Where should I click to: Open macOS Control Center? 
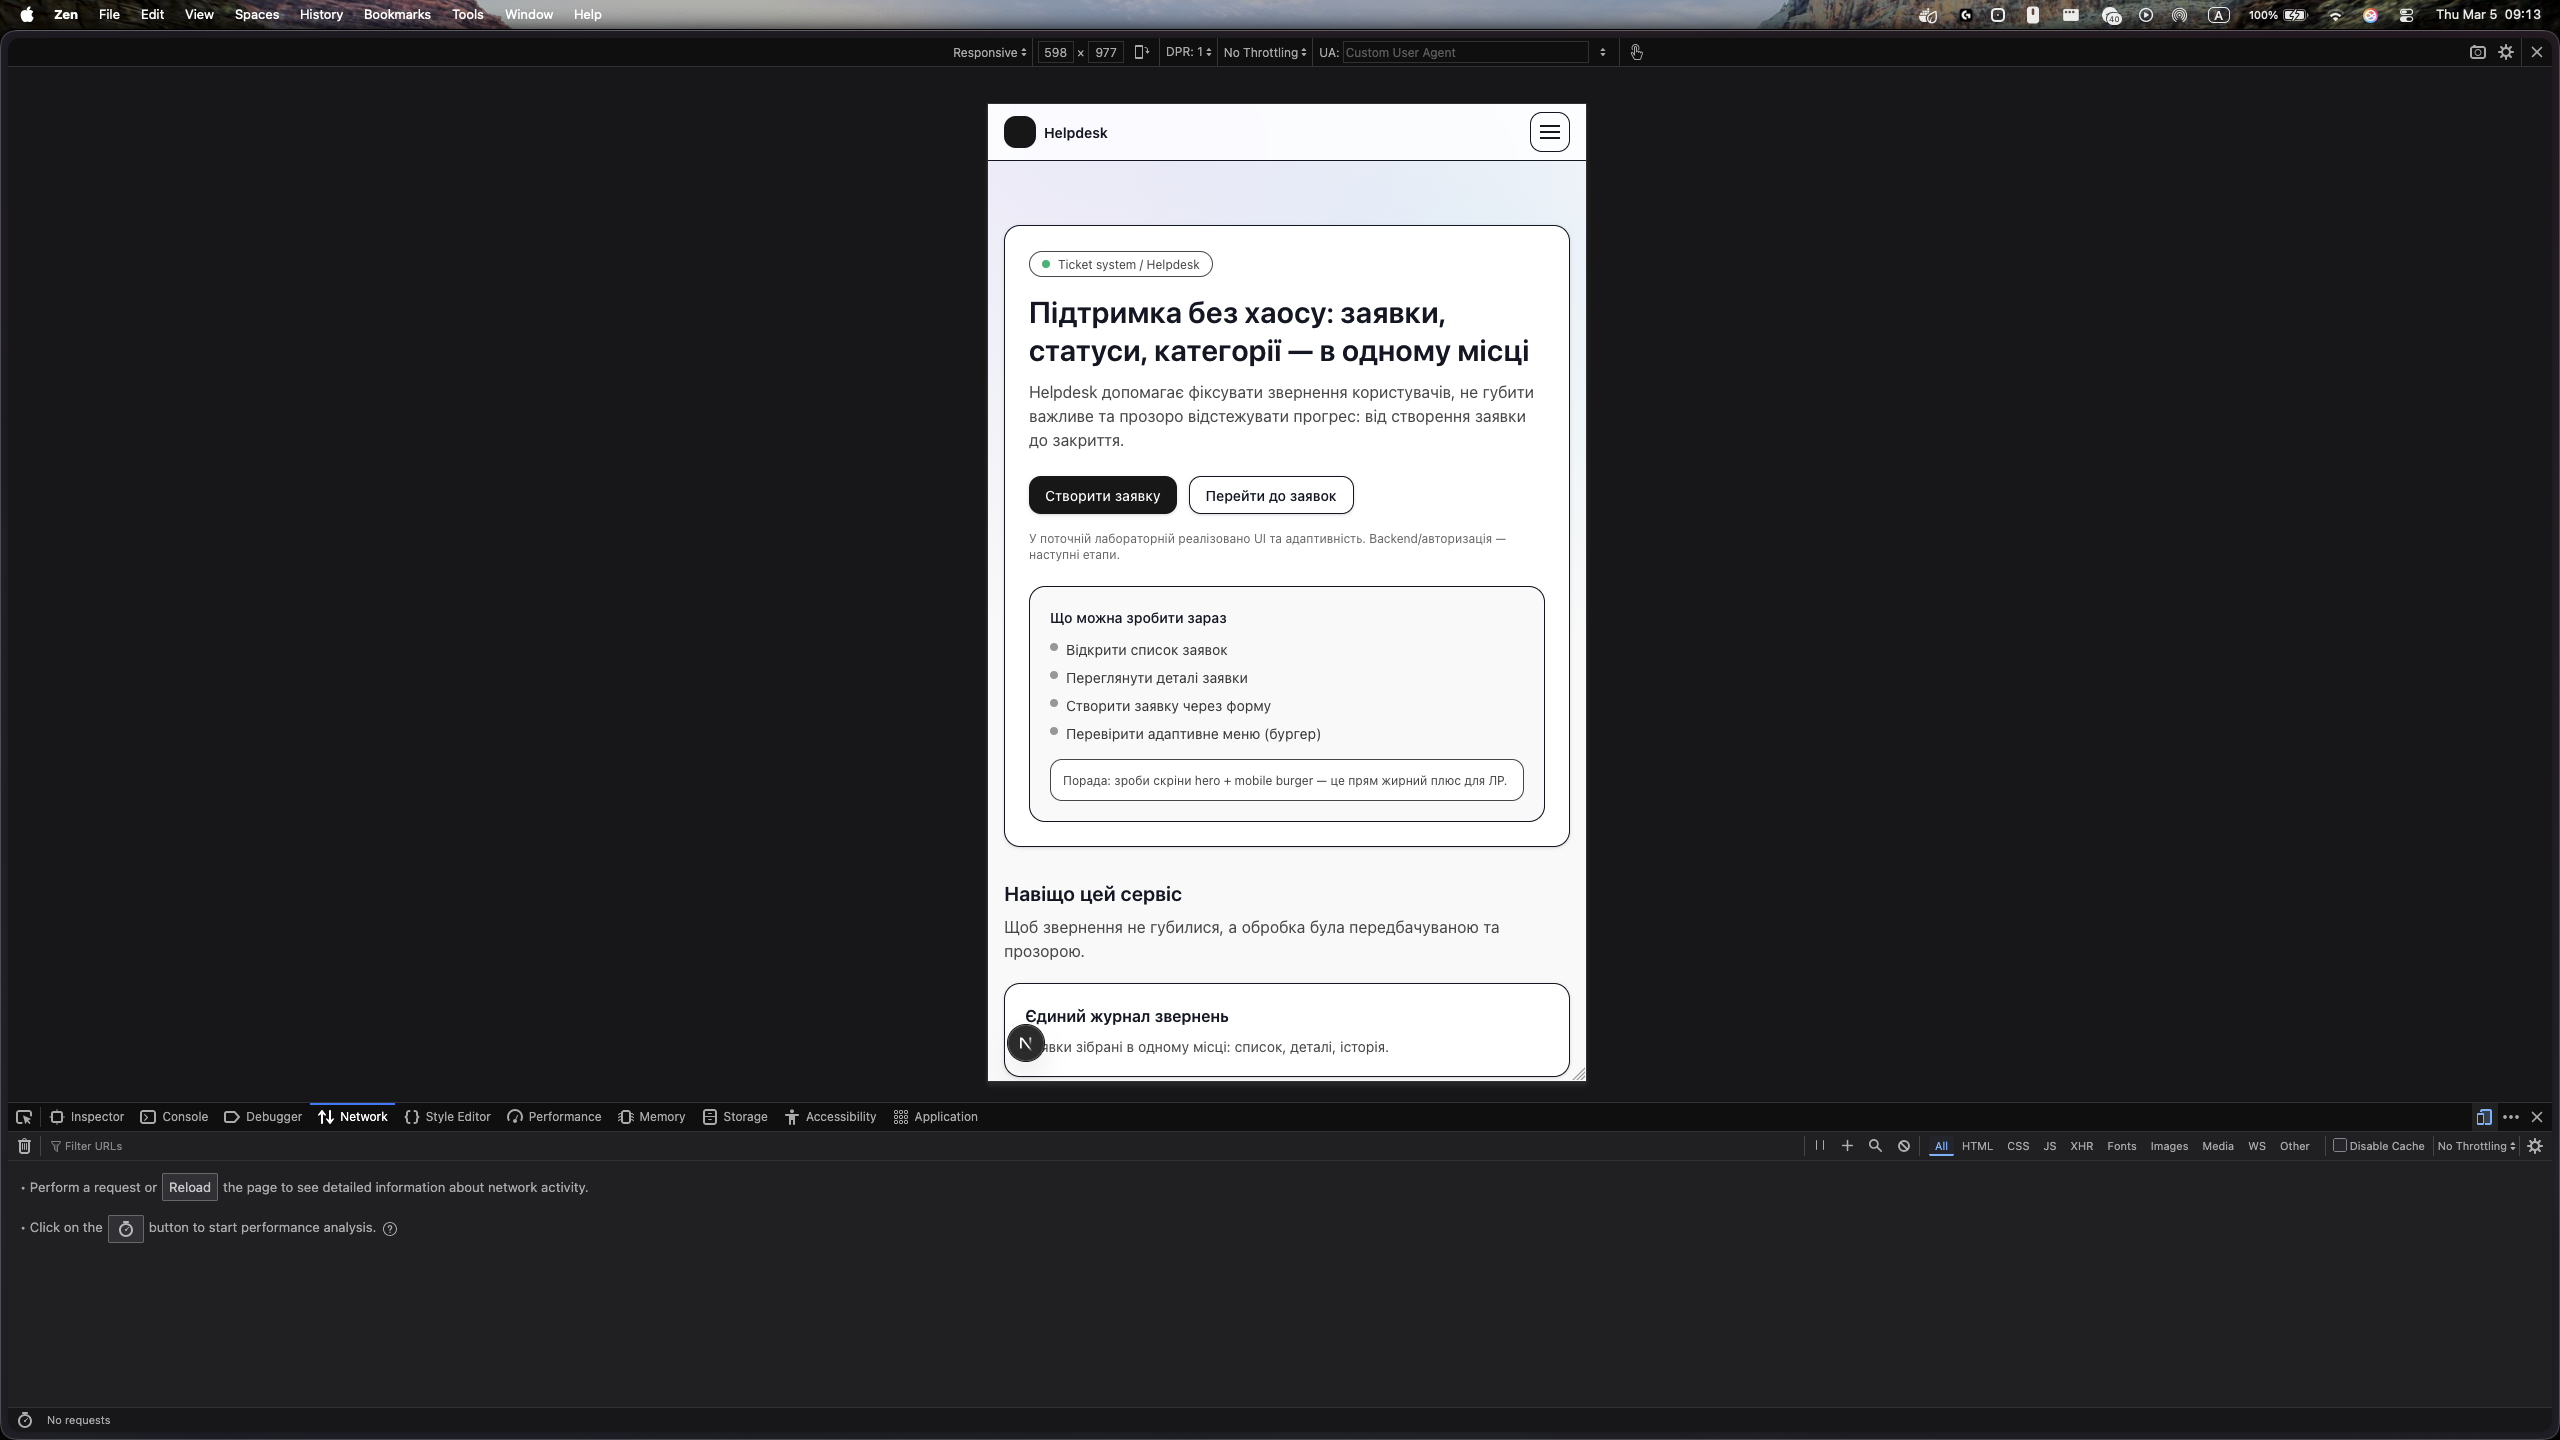point(2405,15)
